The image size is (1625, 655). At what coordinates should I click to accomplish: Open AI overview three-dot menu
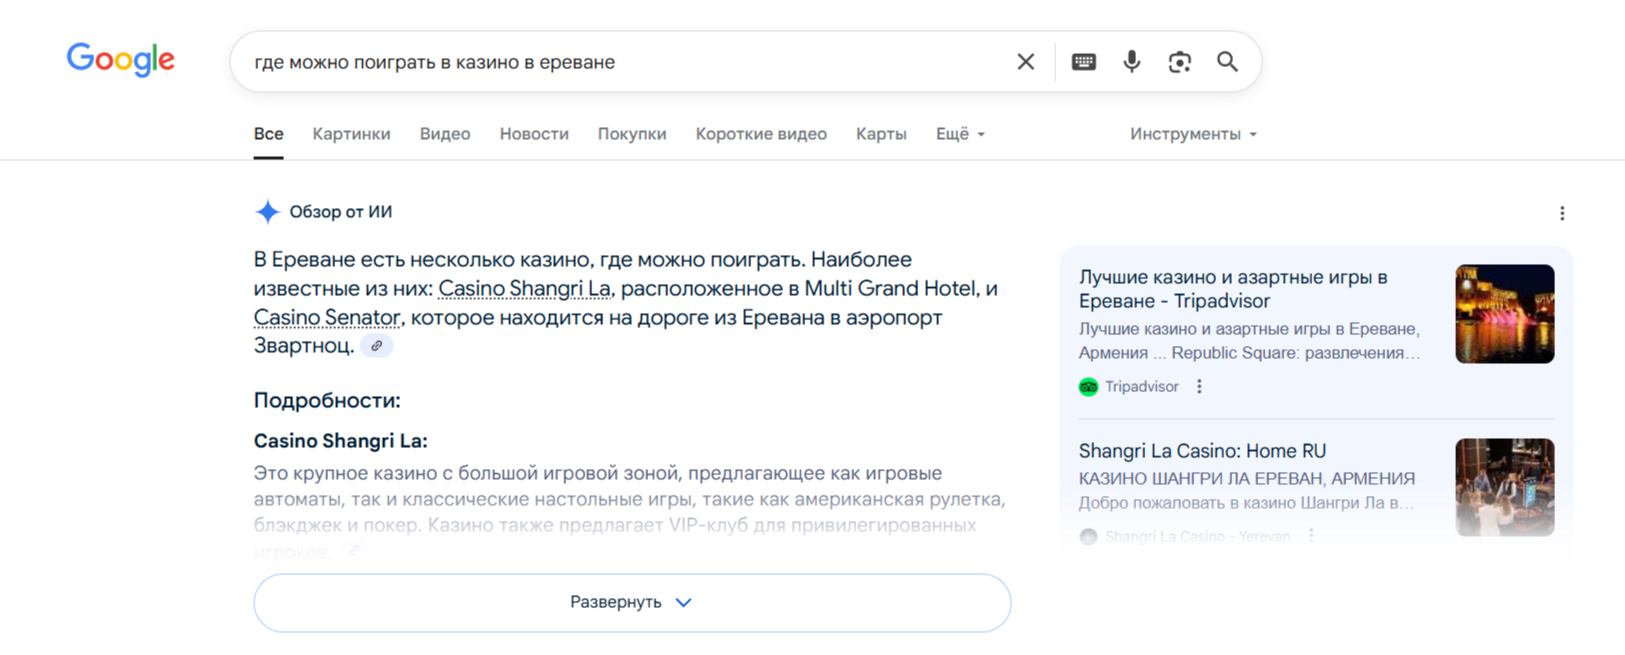pyautogui.click(x=1562, y=213)
